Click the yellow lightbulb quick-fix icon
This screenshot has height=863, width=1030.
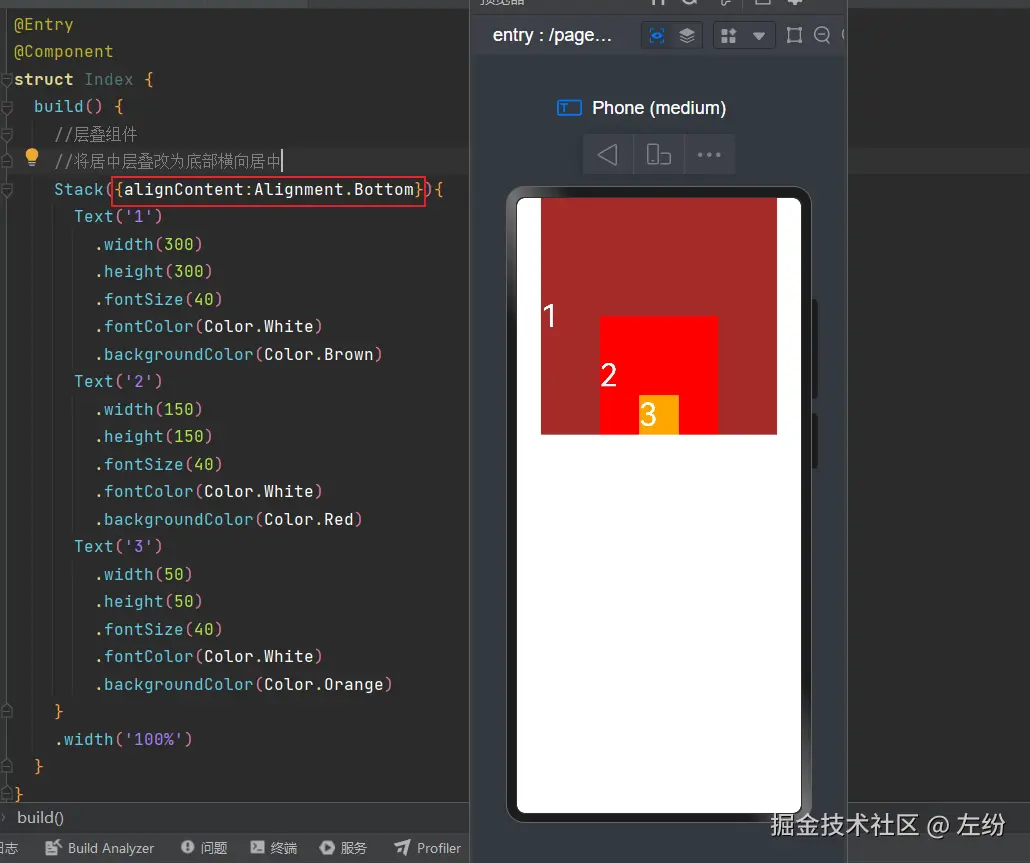(32, 158)
